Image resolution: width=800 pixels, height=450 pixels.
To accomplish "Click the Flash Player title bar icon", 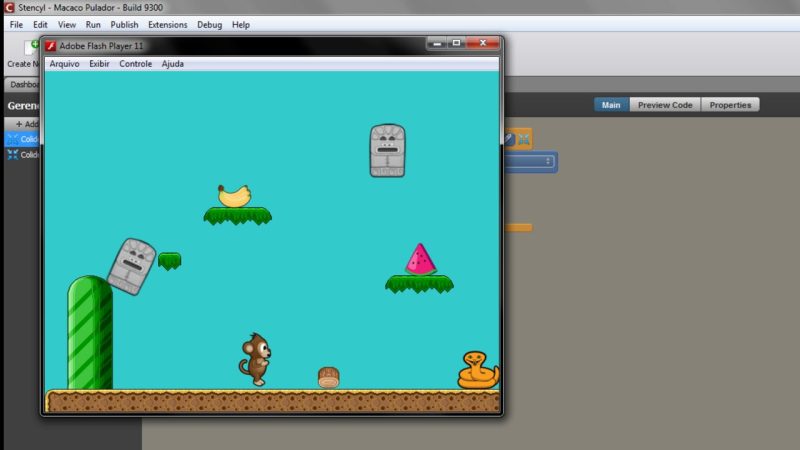I will (x=51, y=46).
